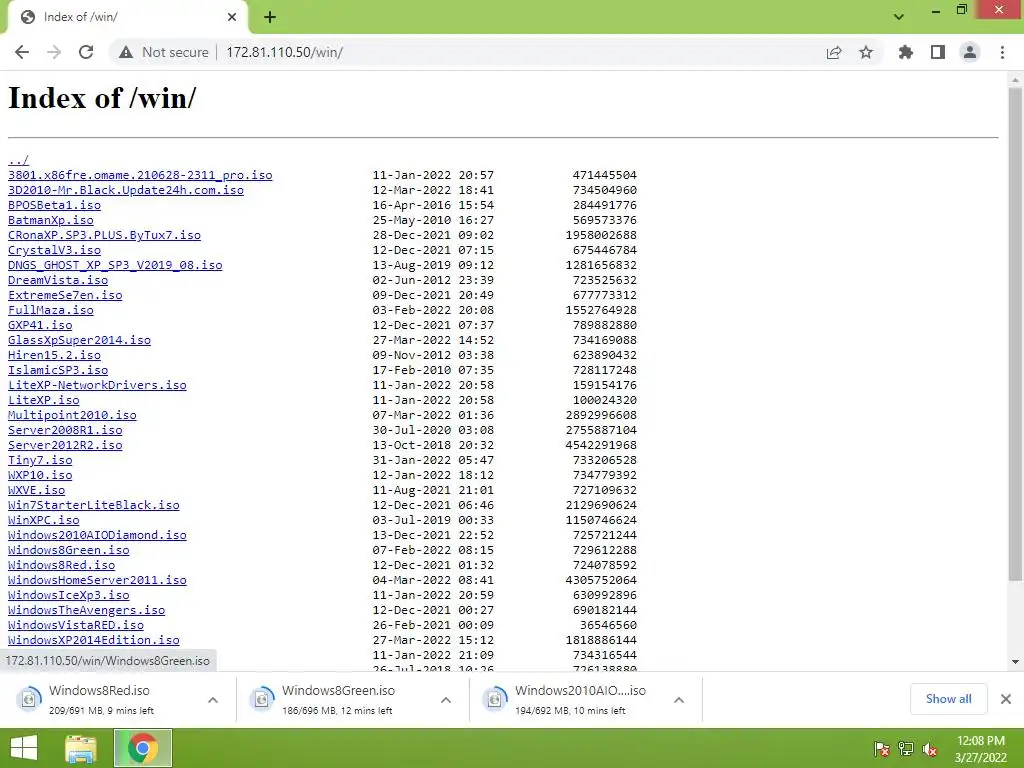This screenshot has height=768, width=1024.
Task: Download WindowsHomeServer2011.iso
Action: (97, 581)
